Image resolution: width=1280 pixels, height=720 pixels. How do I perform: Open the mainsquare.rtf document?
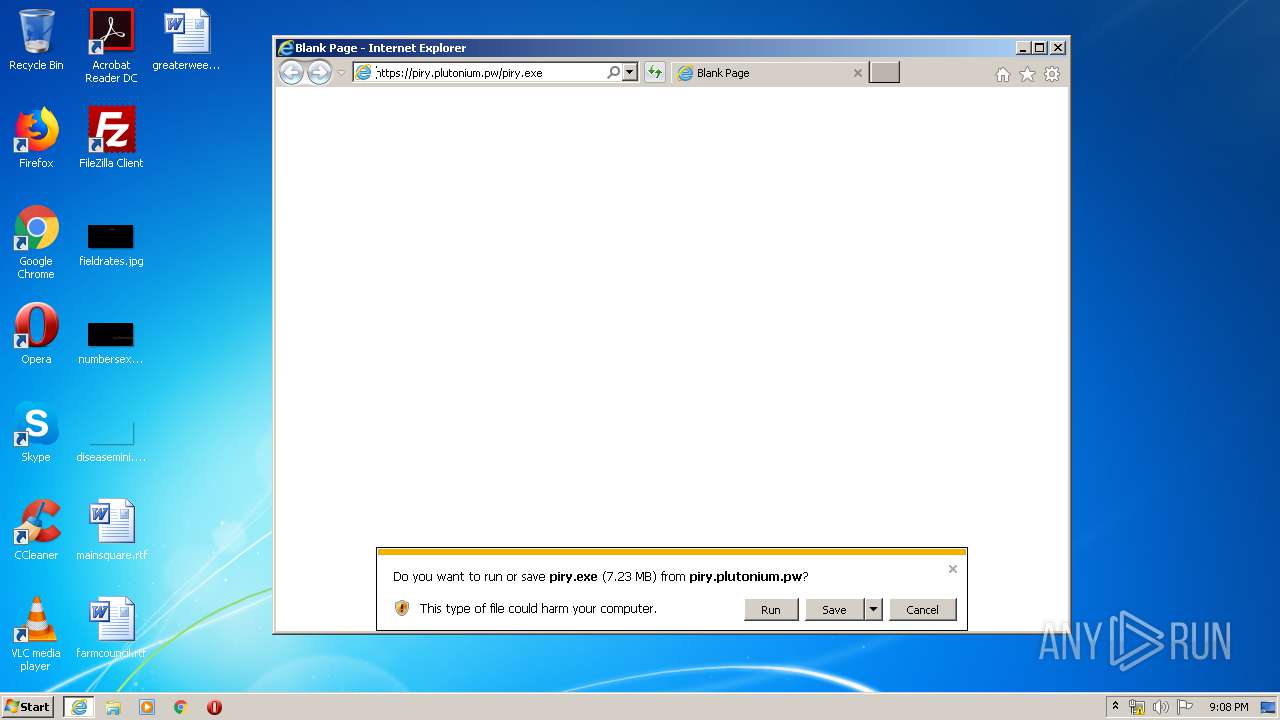111,530
